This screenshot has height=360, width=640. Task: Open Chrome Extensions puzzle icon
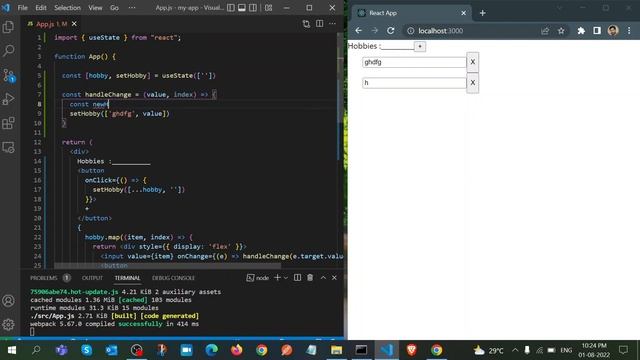click(x=581, y=31)
